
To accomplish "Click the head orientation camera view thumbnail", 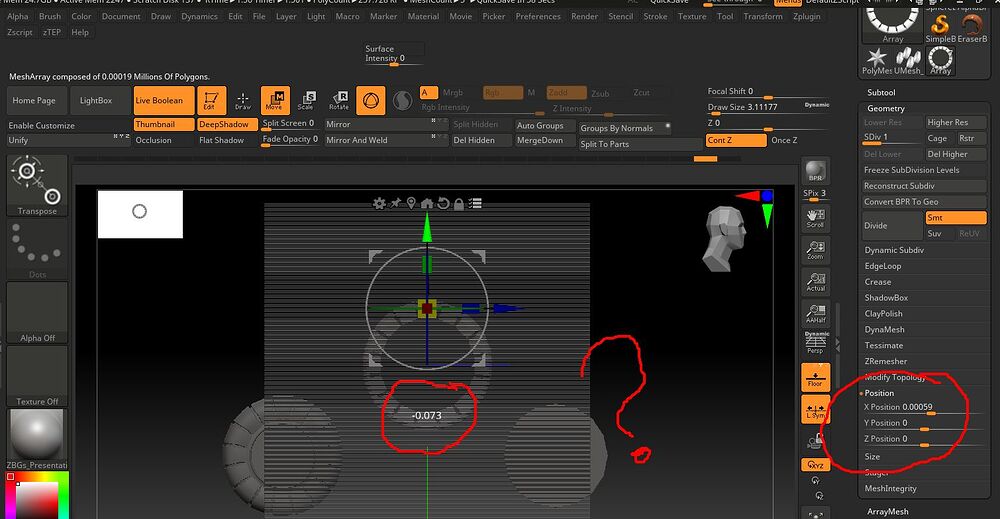I will pyautogui.click(x=726, y=238).
